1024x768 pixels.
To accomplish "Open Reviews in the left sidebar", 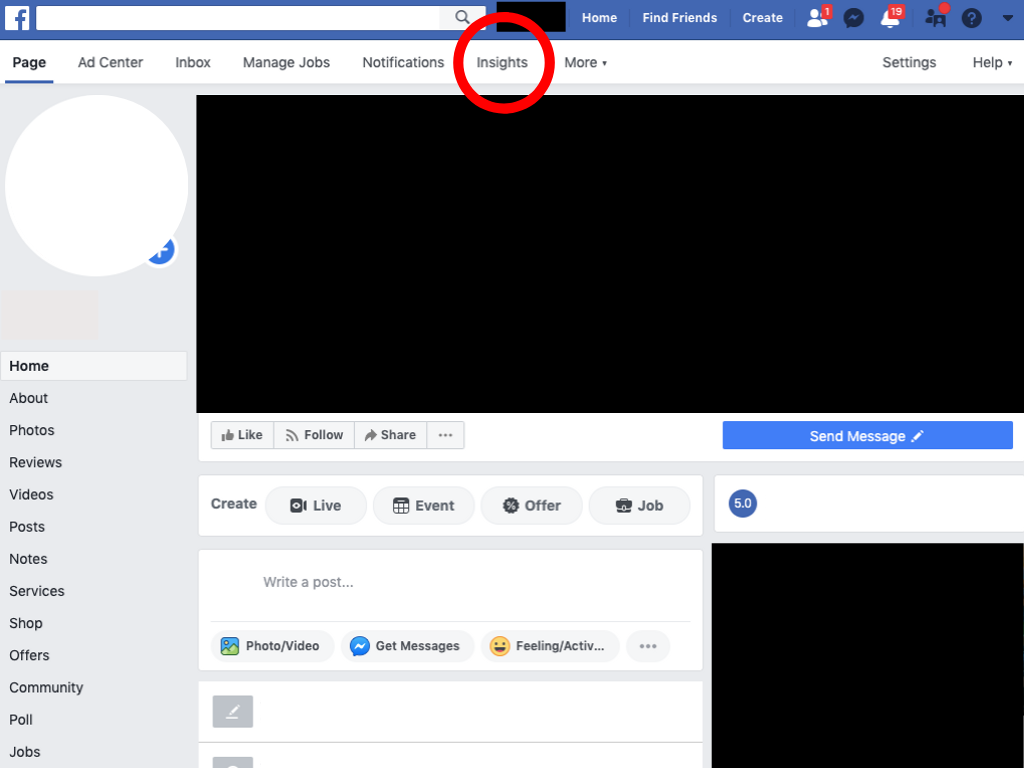I will [36, 462].
